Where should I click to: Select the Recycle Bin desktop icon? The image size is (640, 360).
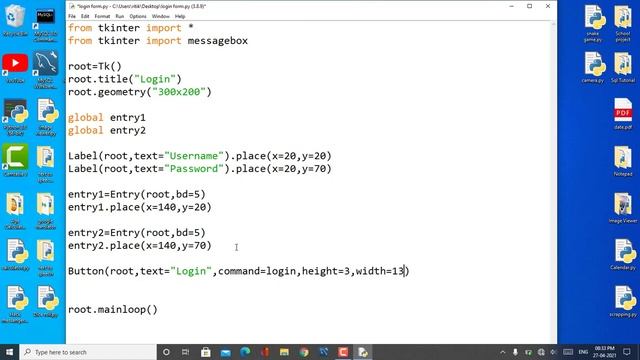tap(15, 21)
